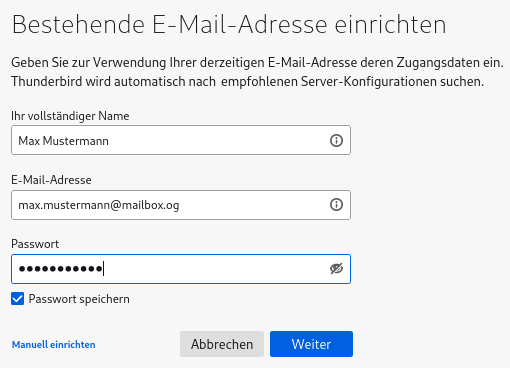Cancel setup with Abbrechen button
The height and width of the screenshot is (368, 510).
(x=222, y=344)
